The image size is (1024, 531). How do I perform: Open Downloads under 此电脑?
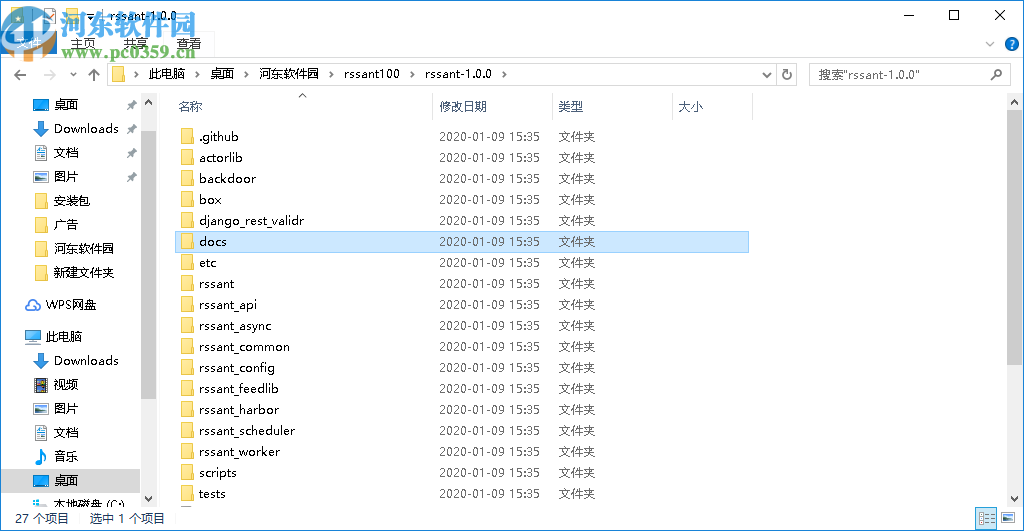pyautogui.click(x=86, y=361)
